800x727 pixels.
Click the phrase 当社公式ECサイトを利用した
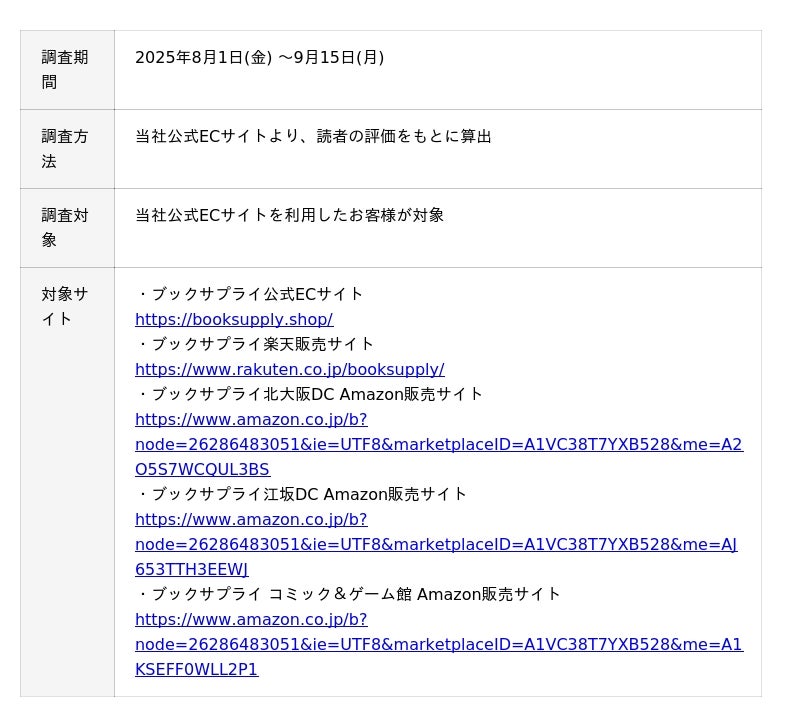240,215
